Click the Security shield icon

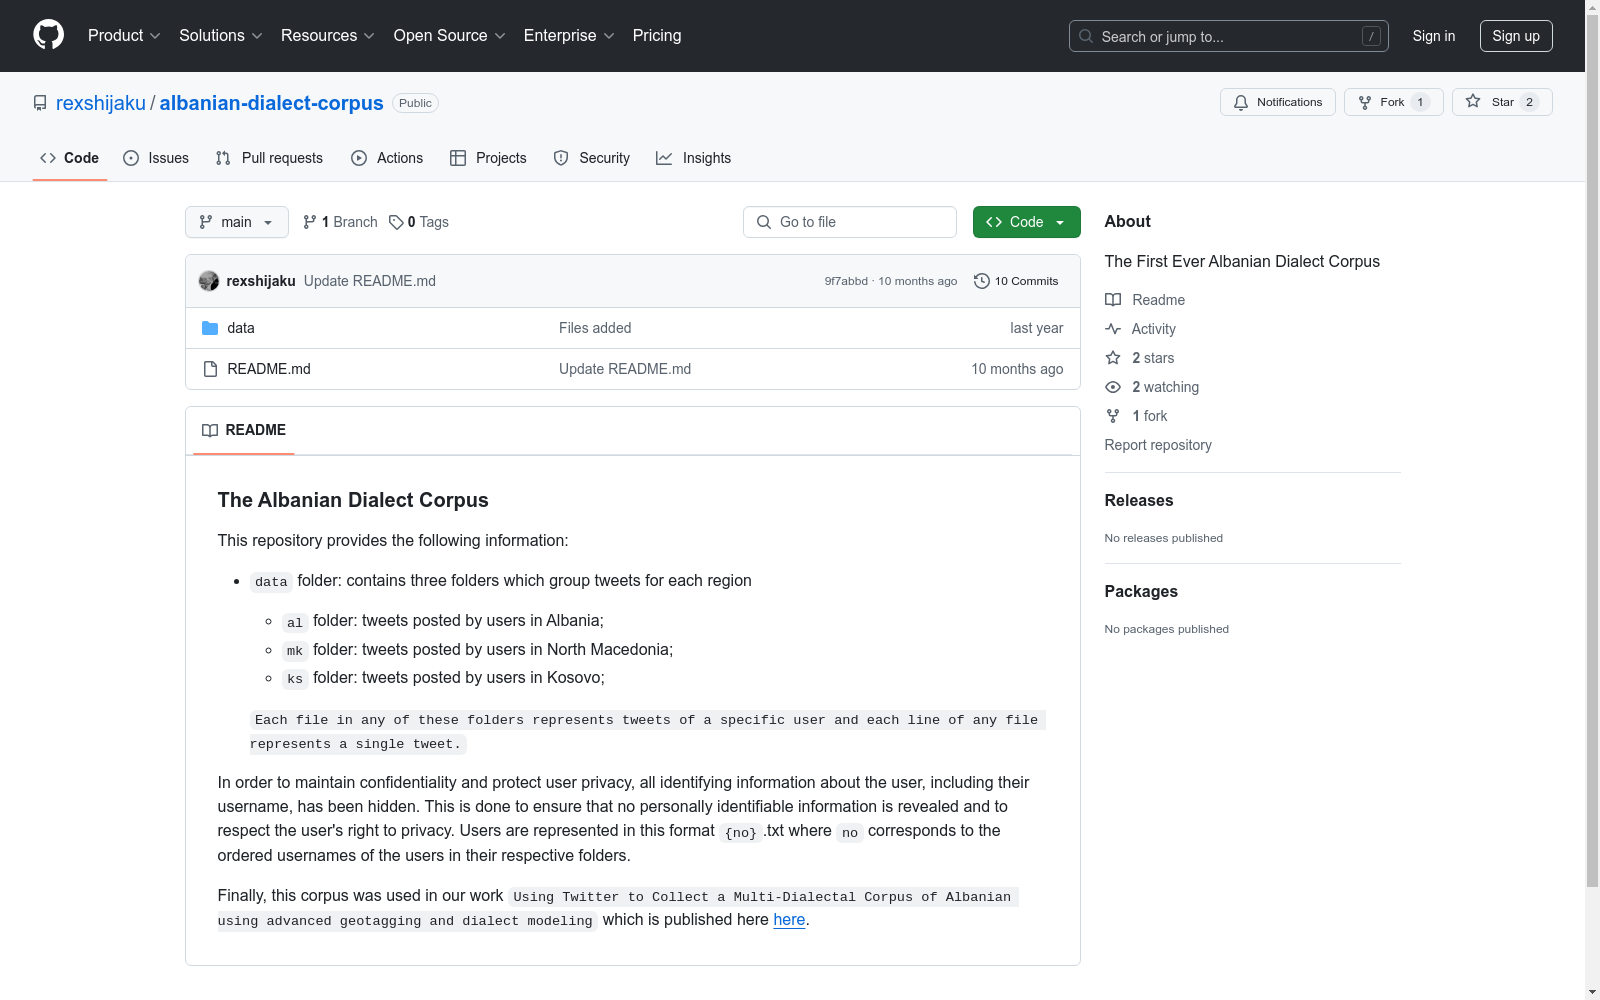(561, 158)
